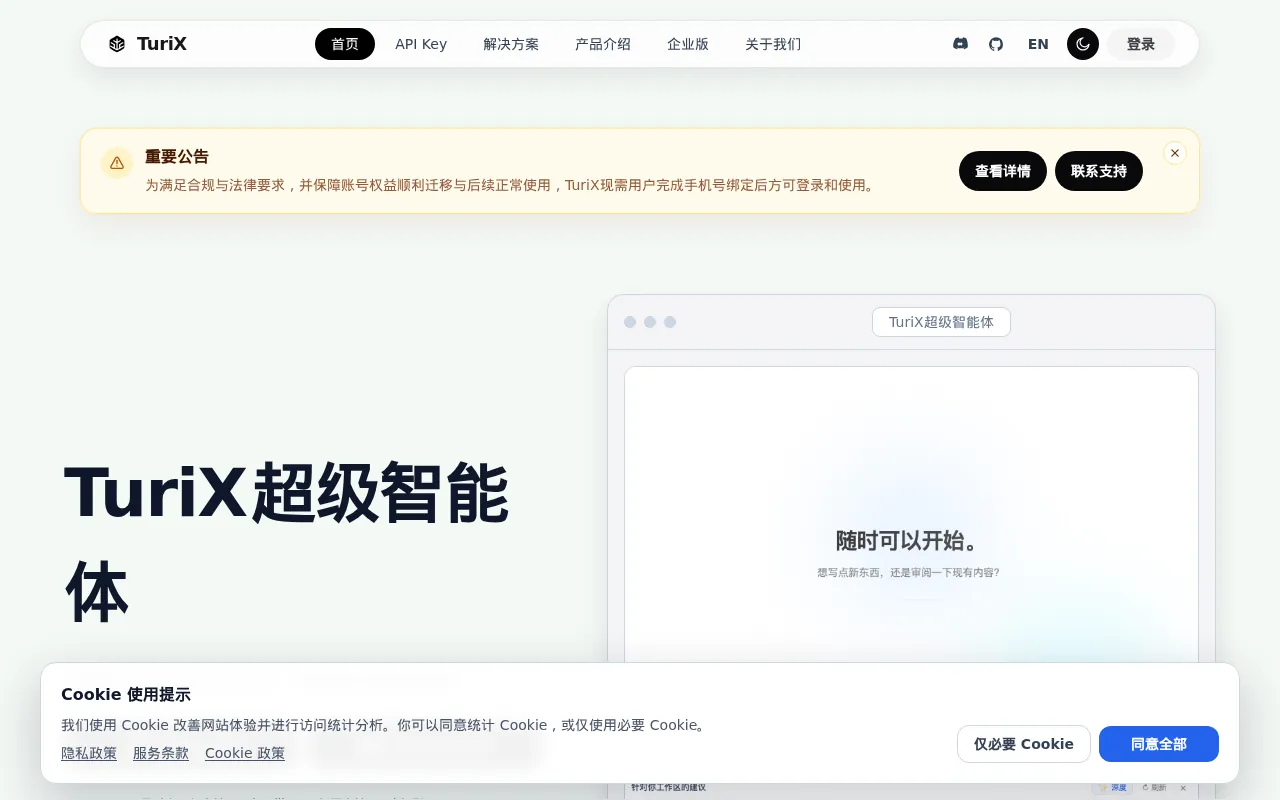Image resolution: width=1280 pixels, height=800 pixels.
Task: Click the Cookie 使用提示 heading
Action: (x=126, y=694)
